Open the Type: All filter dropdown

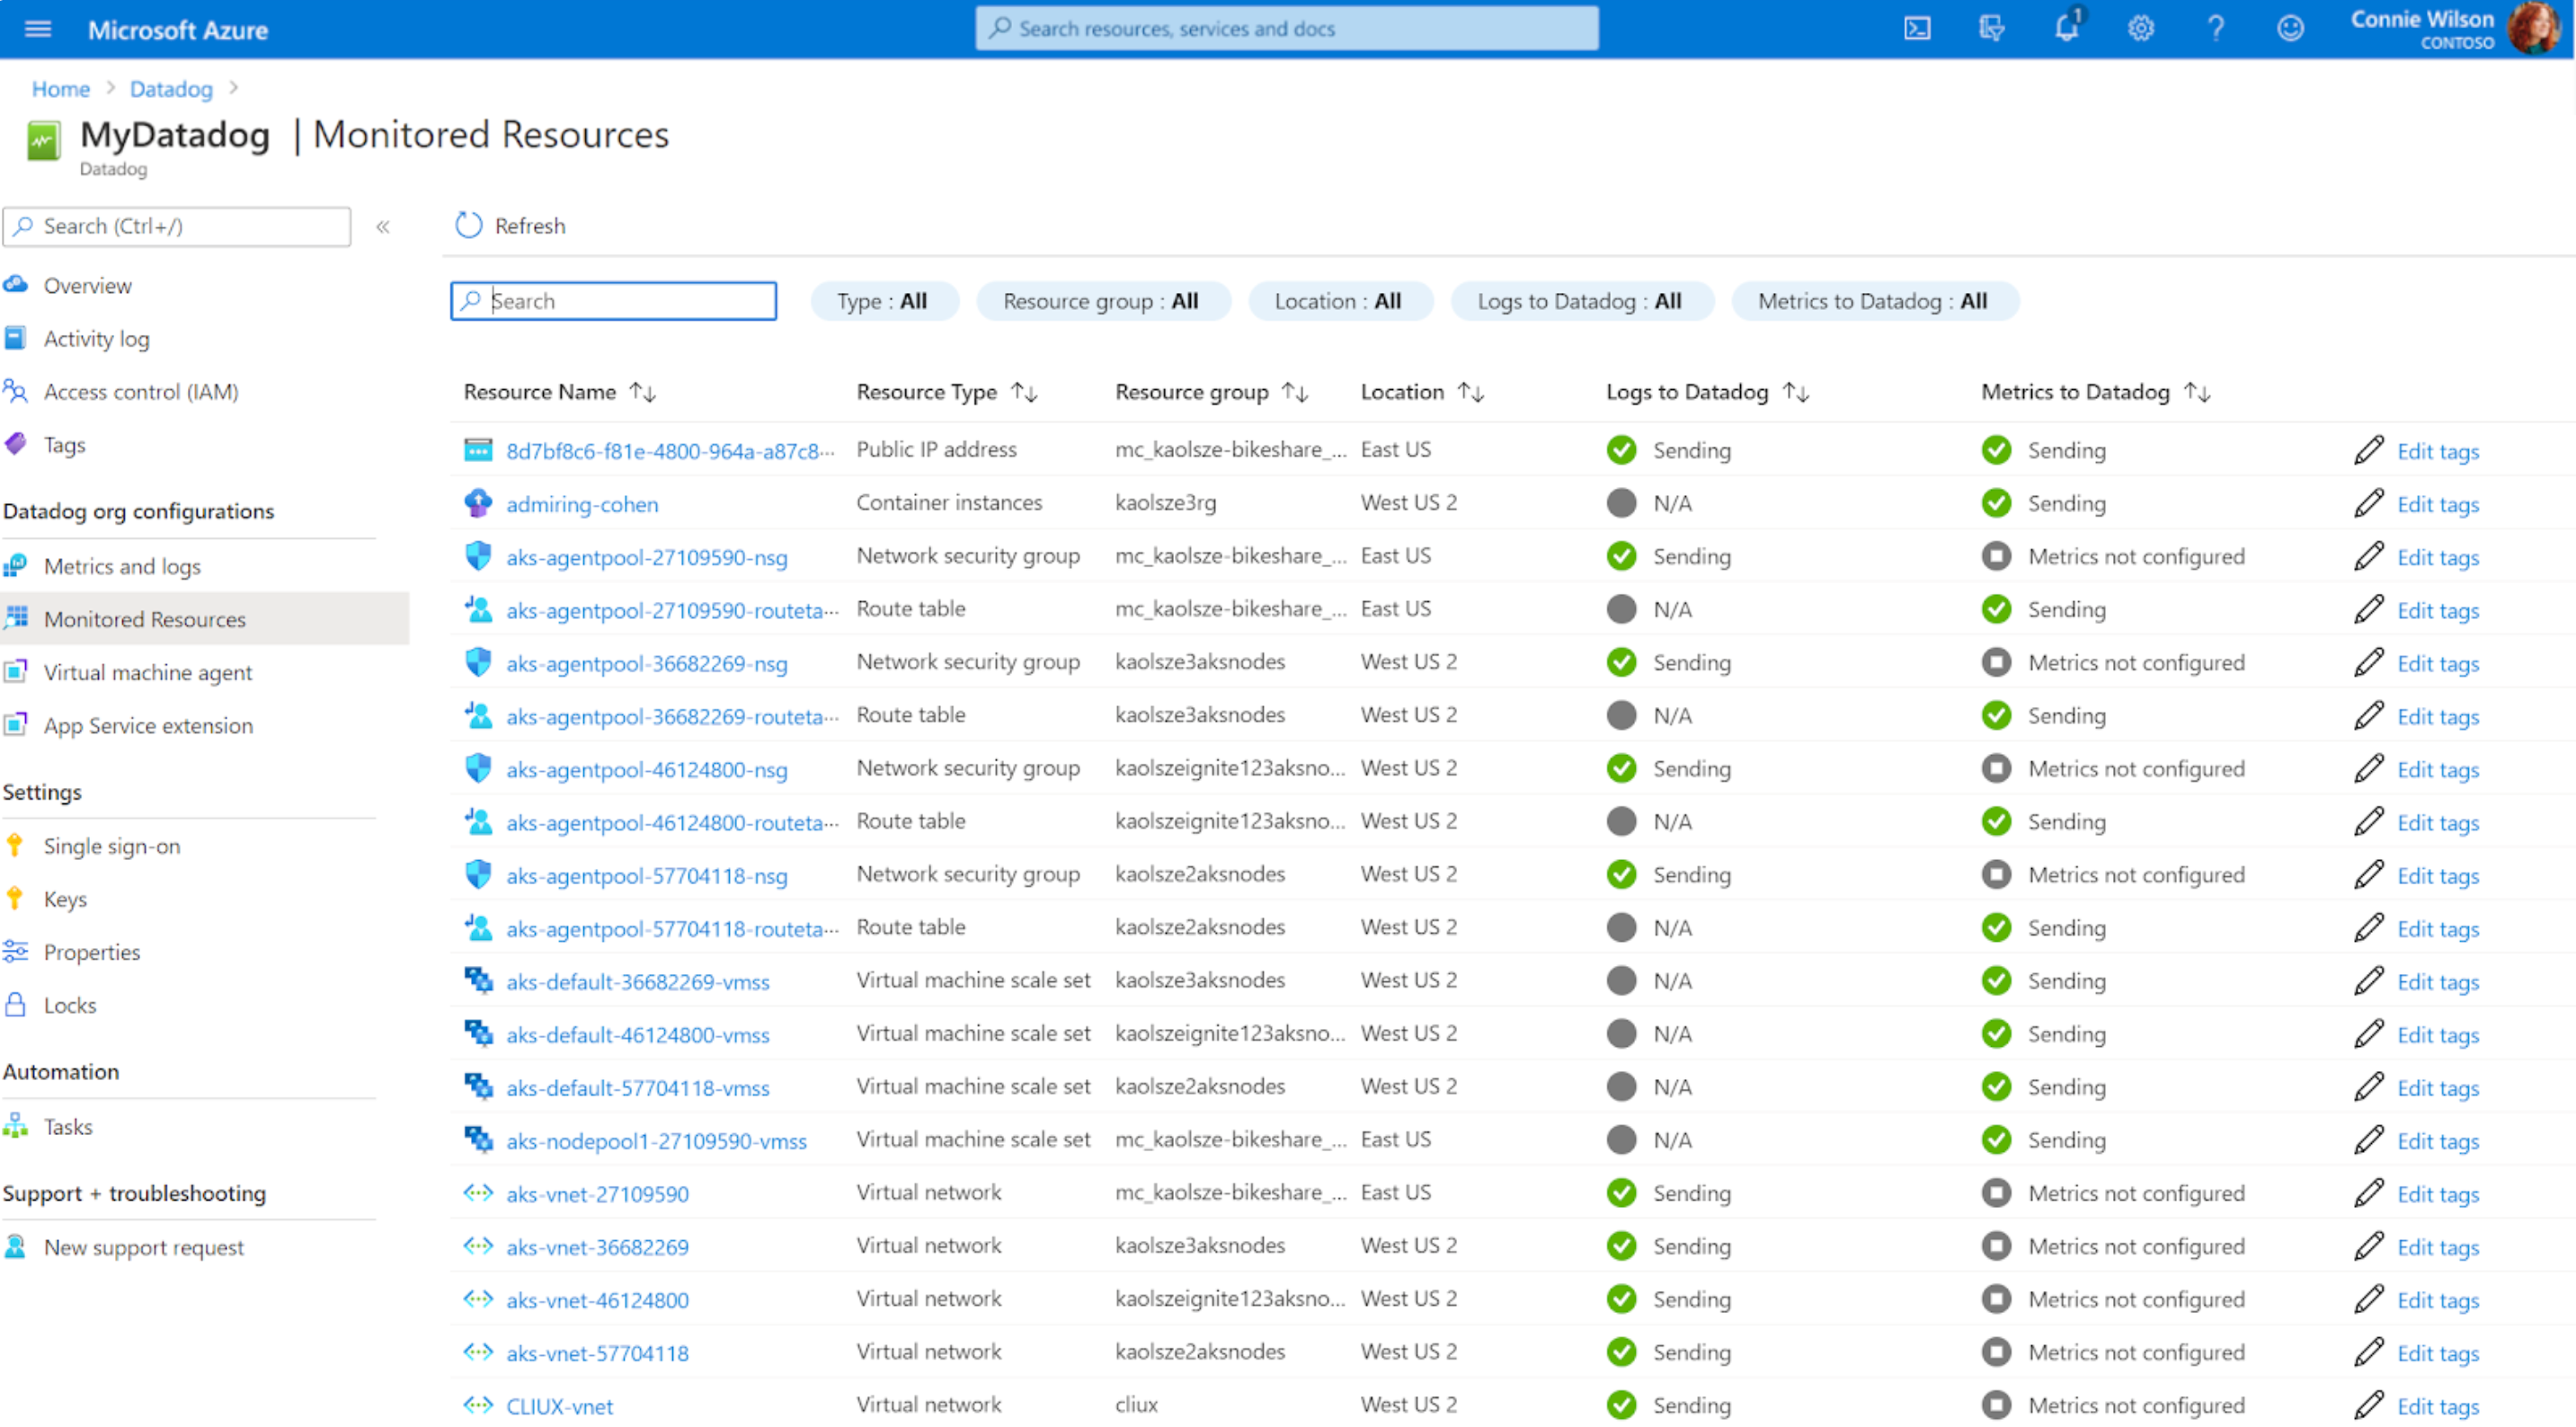884,300
